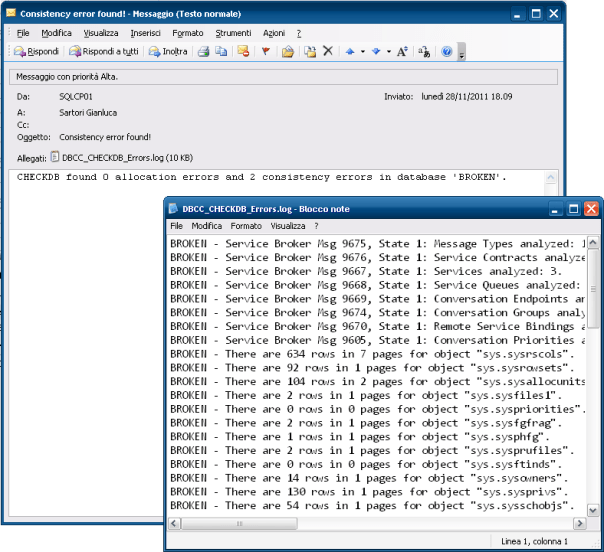
Task: Click the Rispondi reply button
Action: (36, 51)
